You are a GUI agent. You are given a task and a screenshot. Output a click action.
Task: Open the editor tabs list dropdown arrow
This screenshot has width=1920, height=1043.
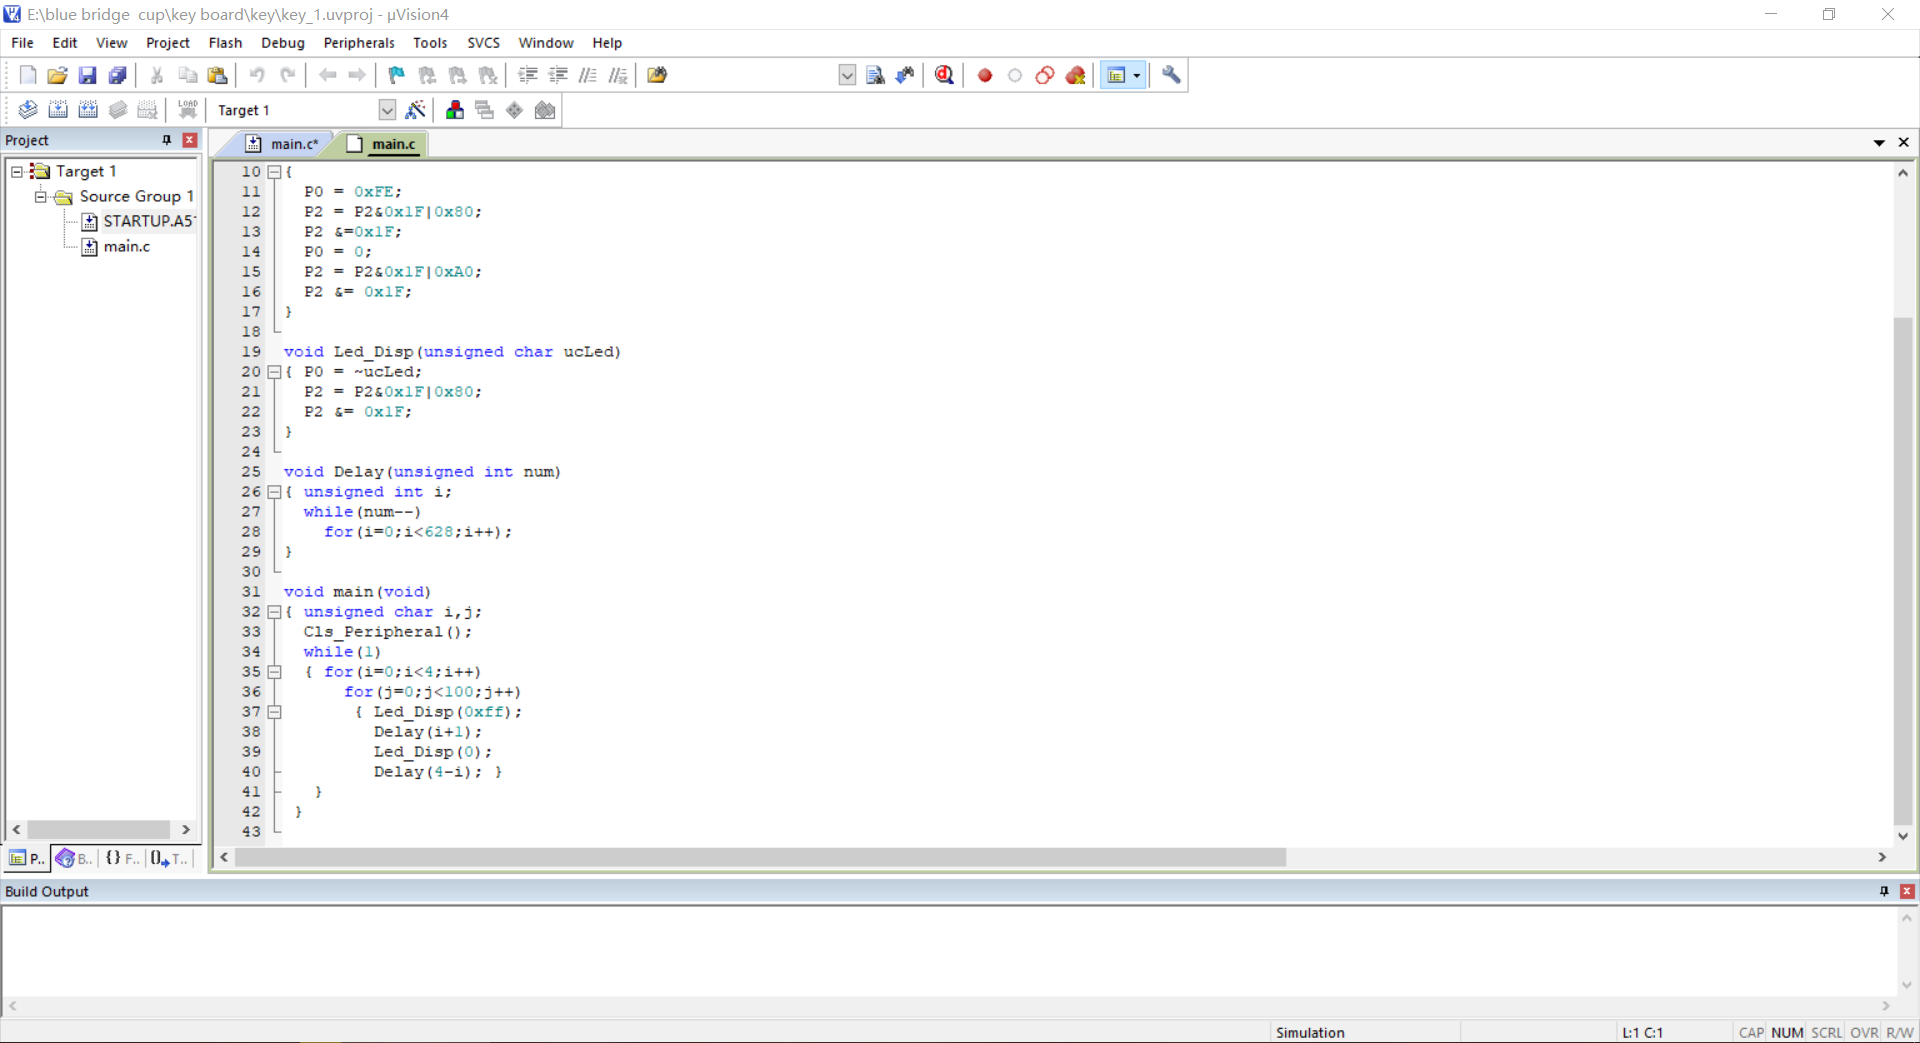click(x=1879, y=143)
